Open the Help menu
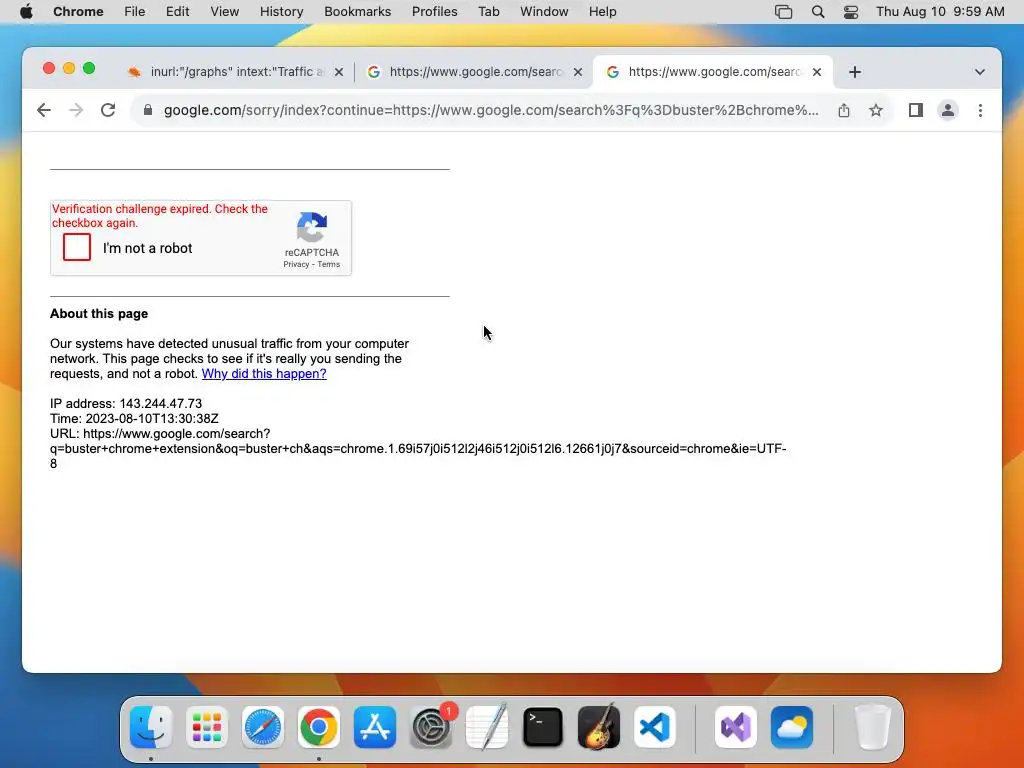1024x768 pixels. click(x=603, y=12)
